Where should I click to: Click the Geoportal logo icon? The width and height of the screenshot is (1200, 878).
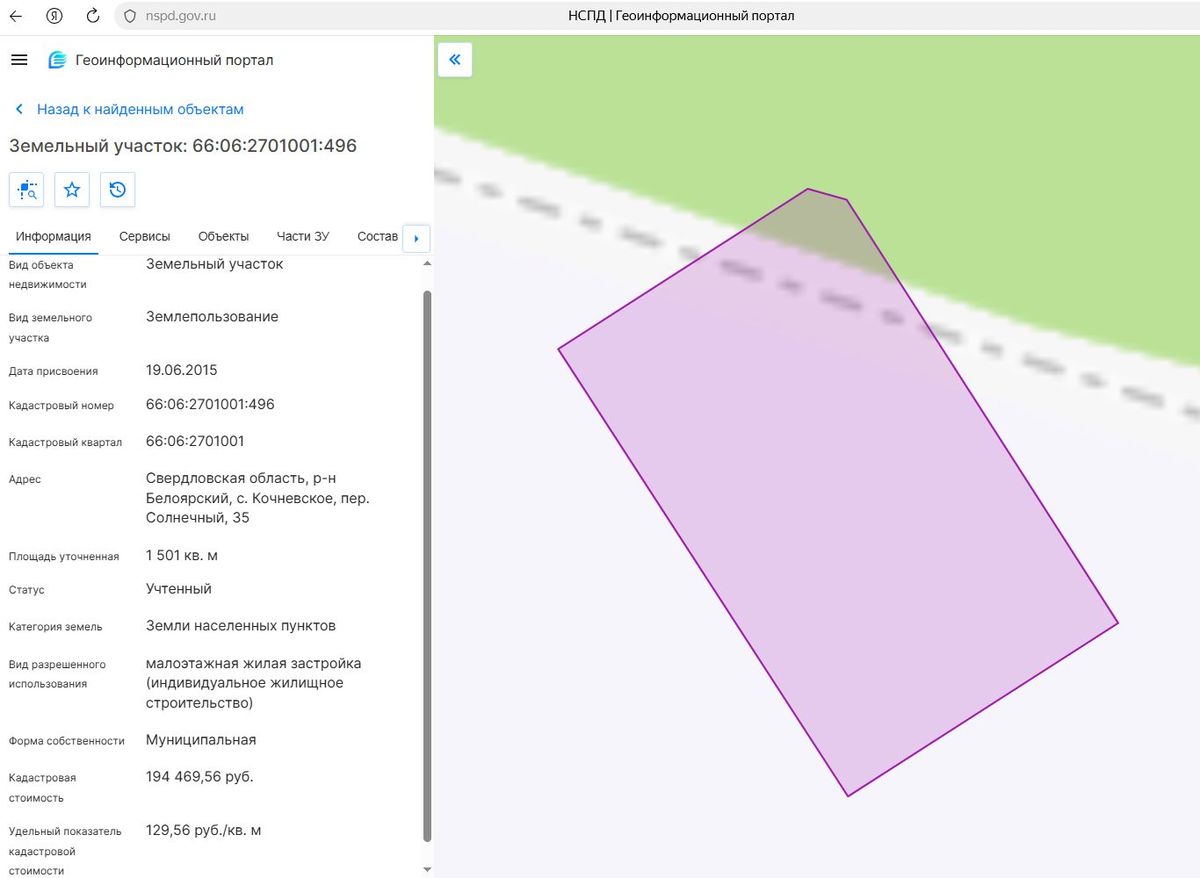tap(57, 60)
